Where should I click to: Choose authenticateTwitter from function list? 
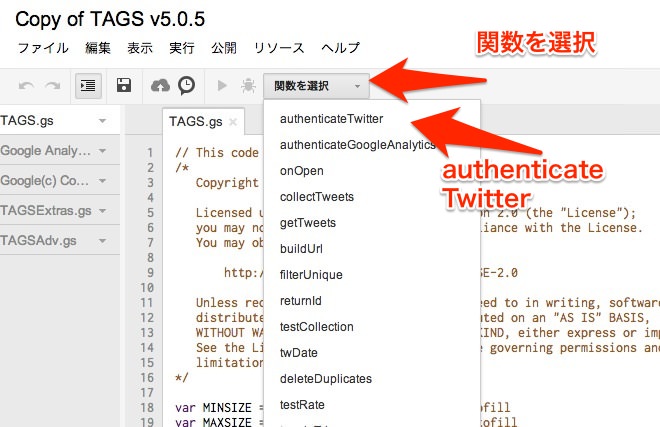pos(331,119)
